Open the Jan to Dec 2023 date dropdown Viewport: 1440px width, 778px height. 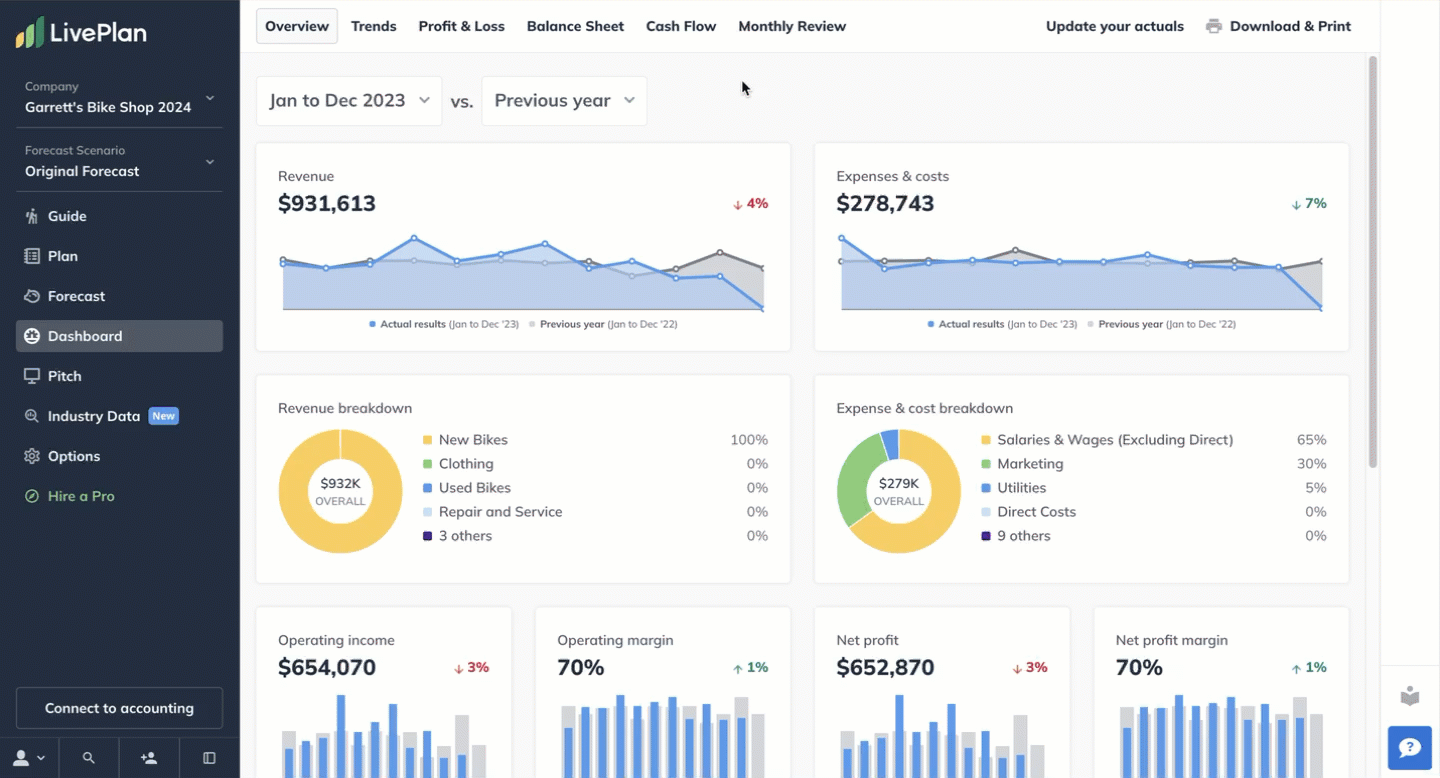click(x=349, y=101)
